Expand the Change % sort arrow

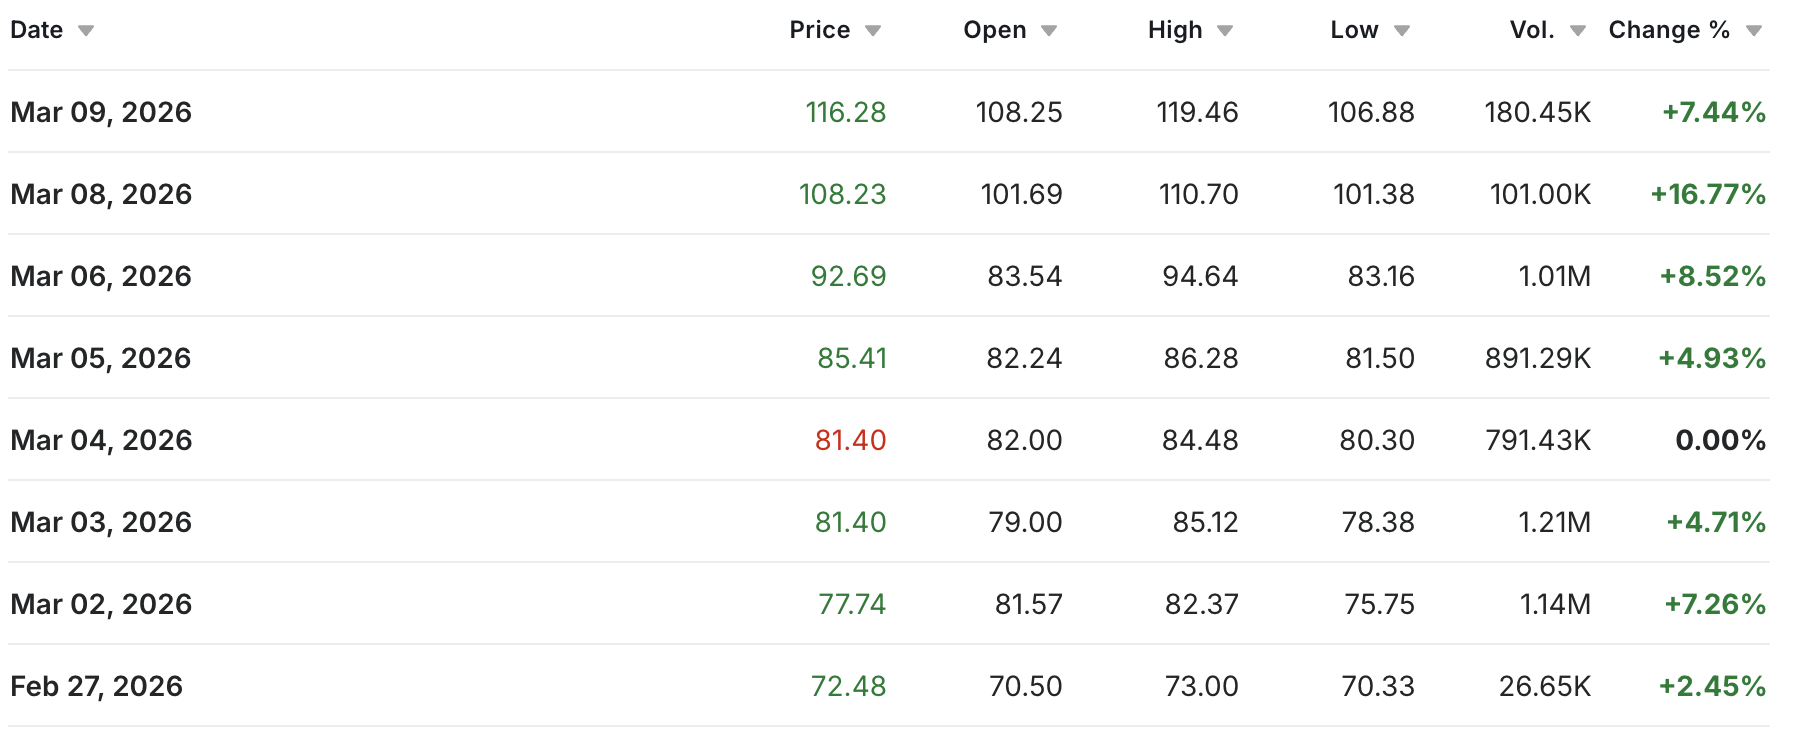[x=1754, y=31]
